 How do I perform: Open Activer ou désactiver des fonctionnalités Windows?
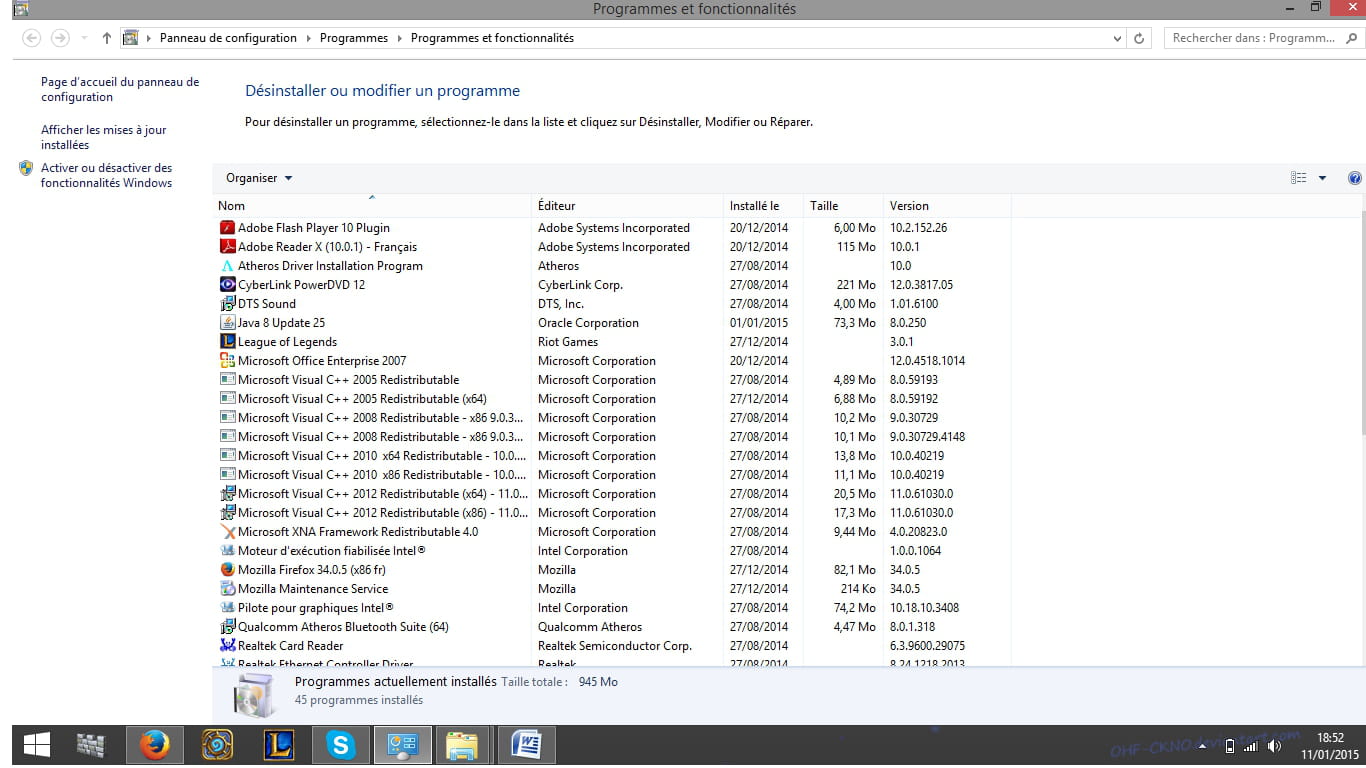click(x=107, y=175)
